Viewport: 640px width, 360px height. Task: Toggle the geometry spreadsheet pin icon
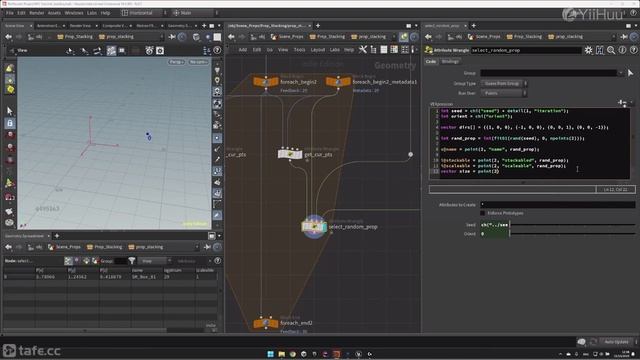(207, 247)
